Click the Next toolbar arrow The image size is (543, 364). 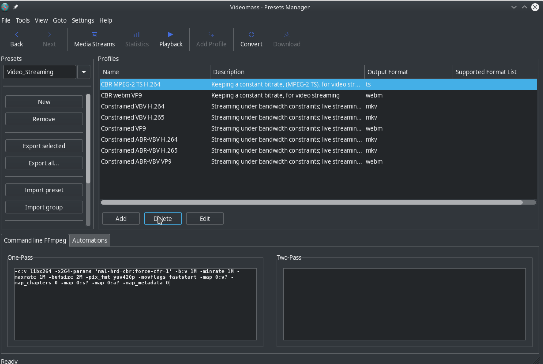pos(49,39)
